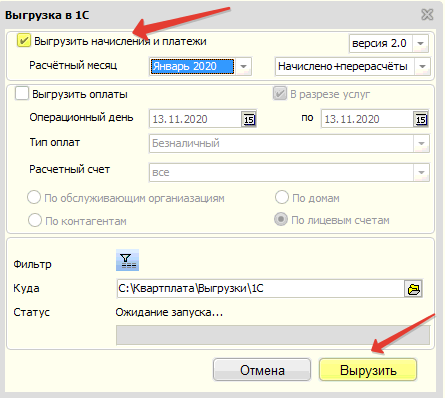Screen dimensions: 445x398
Task: Click the Фильтр label
Action: (32, 264)
